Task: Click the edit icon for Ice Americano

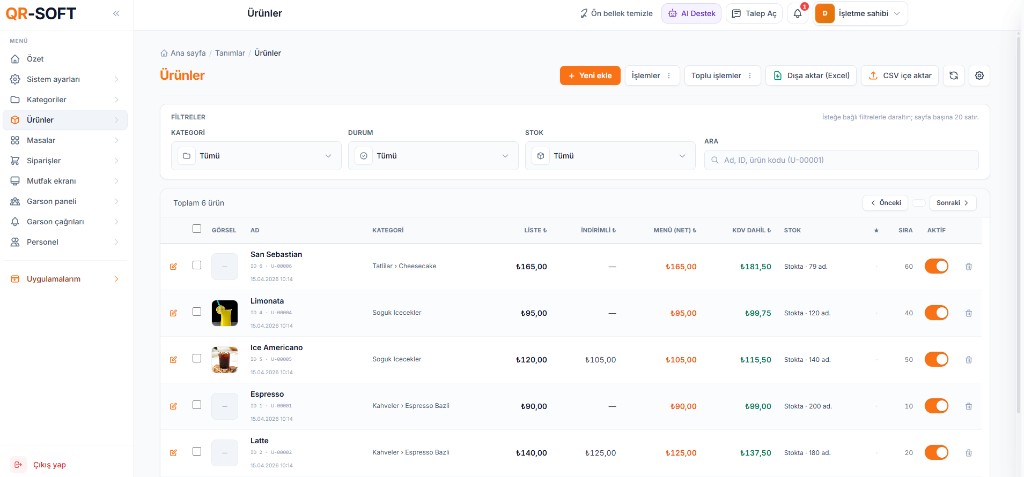Action: coord(173,359)
